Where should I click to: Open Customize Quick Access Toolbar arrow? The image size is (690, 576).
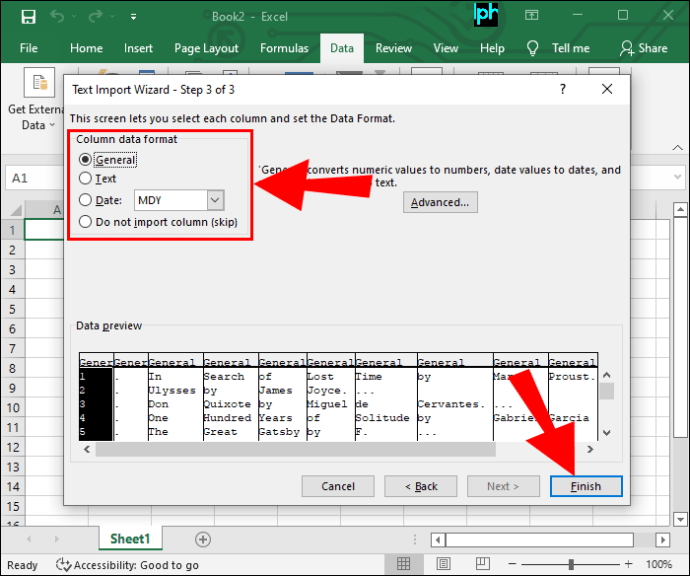pos(133,17)
